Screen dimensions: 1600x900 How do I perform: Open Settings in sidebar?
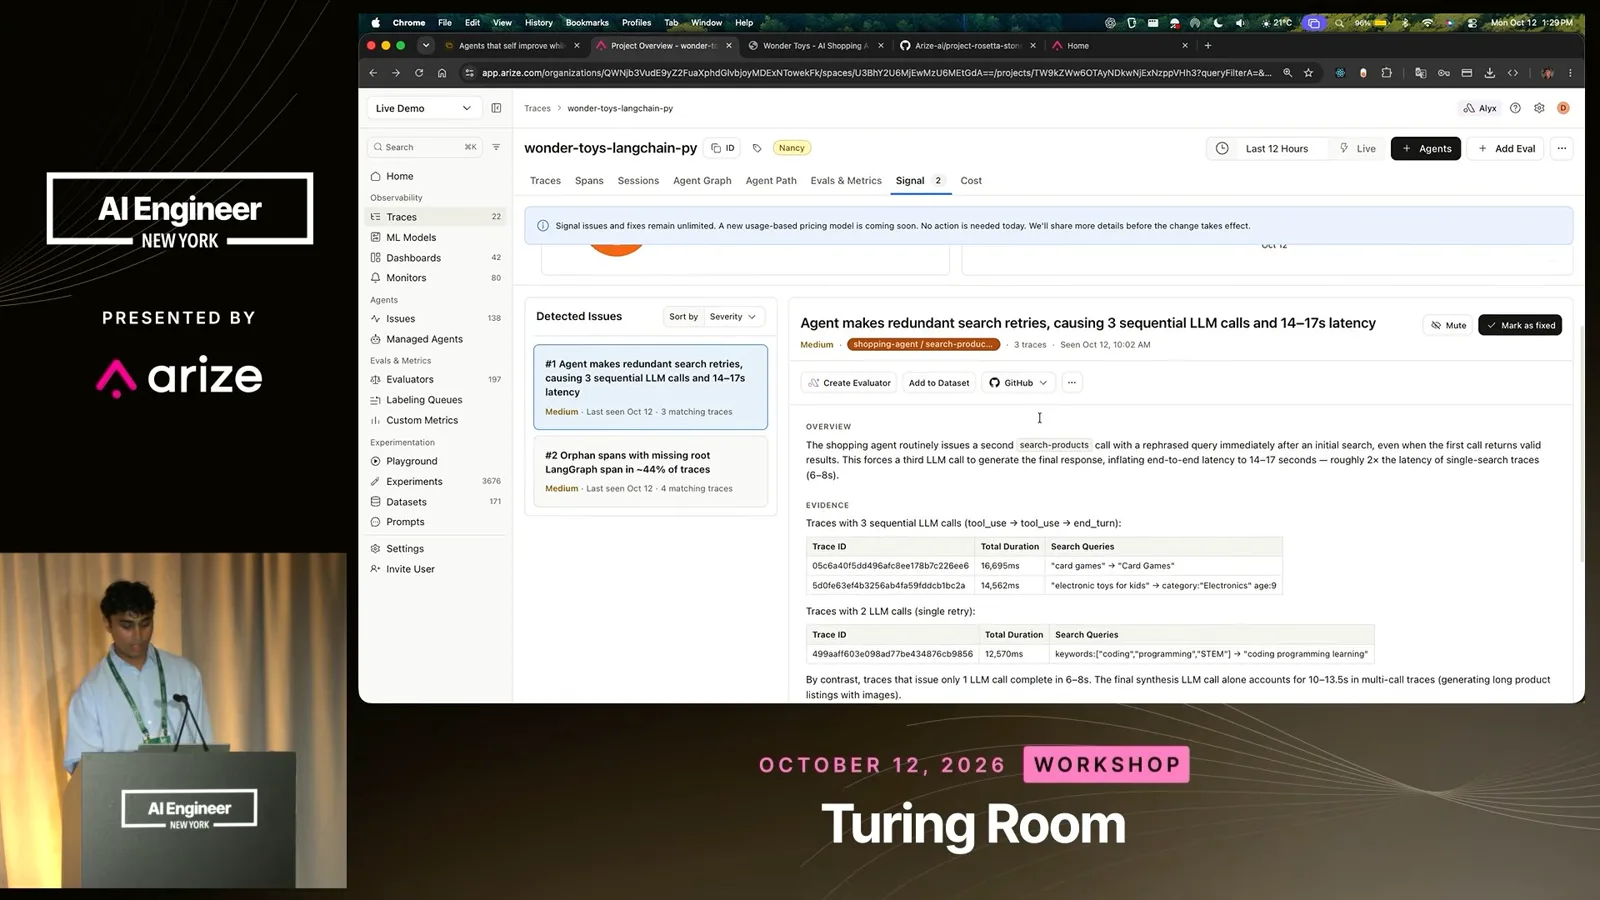(x=405, y=549)
